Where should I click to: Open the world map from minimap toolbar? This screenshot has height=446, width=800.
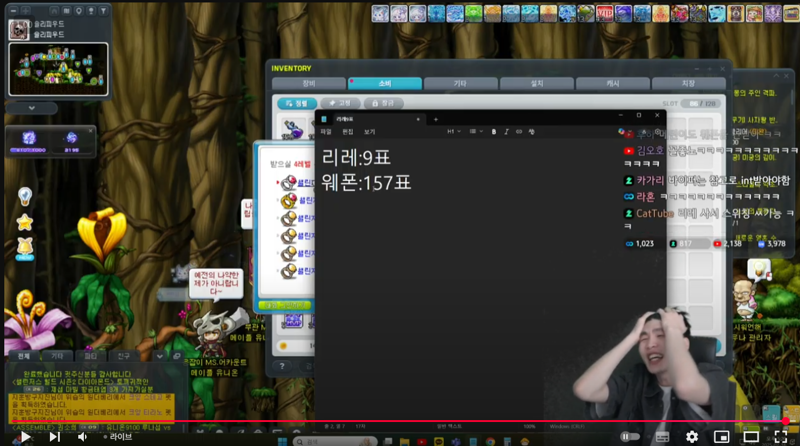point(66,11)
